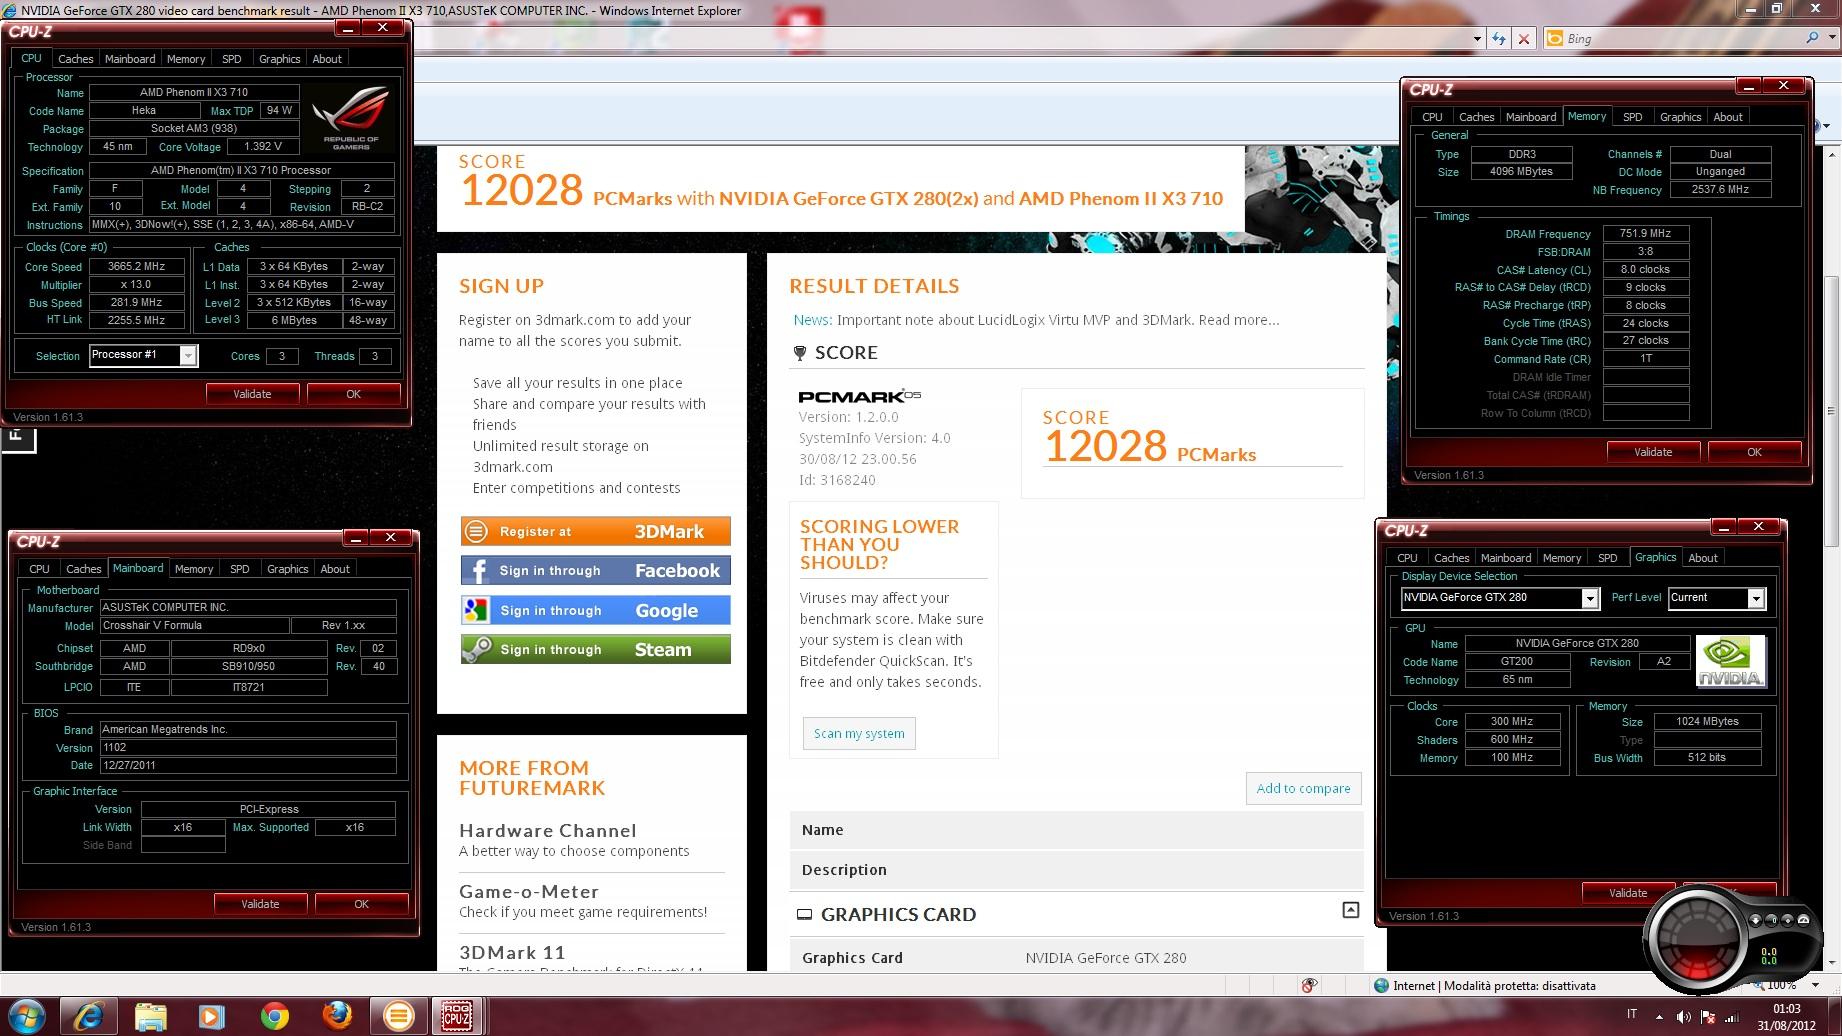Click the monitor icon beside GRAPHICS CARD

pyautogui.click(x=804, y=915)
